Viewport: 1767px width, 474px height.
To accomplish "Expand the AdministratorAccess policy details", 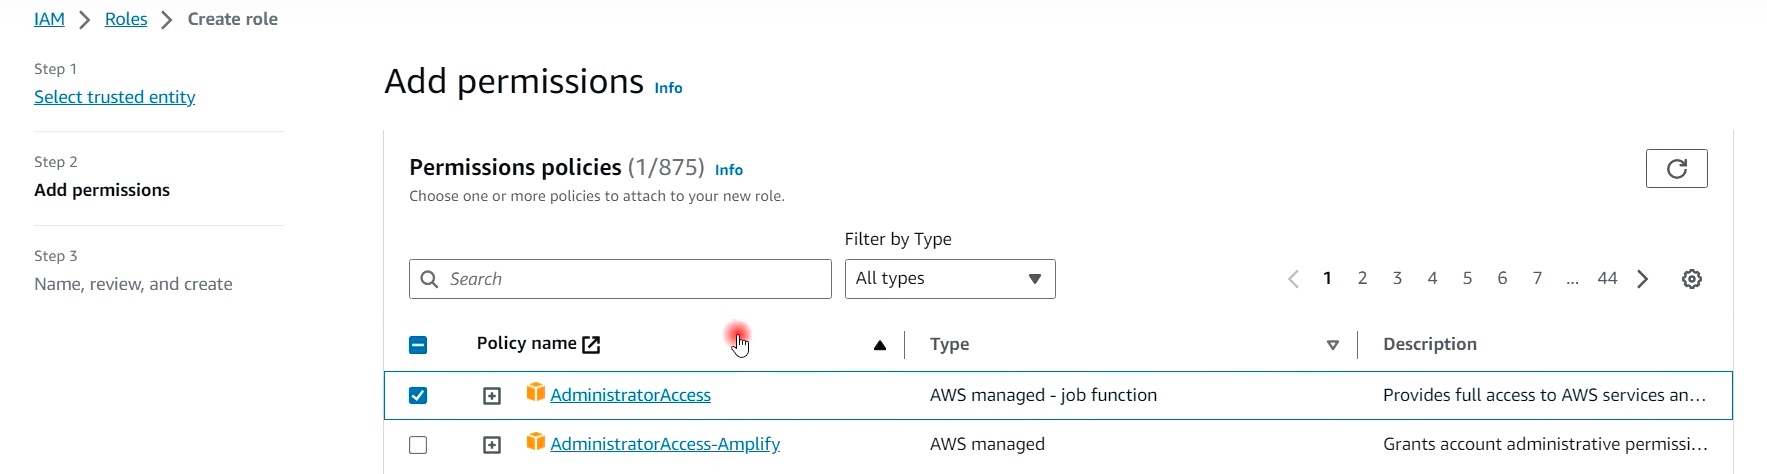I will point(492,396).
